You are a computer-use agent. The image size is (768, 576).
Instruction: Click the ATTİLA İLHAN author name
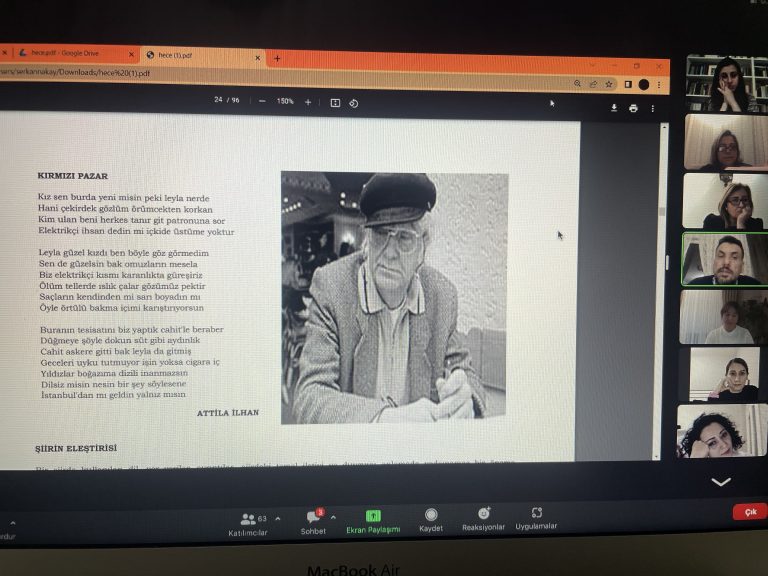(x=228, y=413)
